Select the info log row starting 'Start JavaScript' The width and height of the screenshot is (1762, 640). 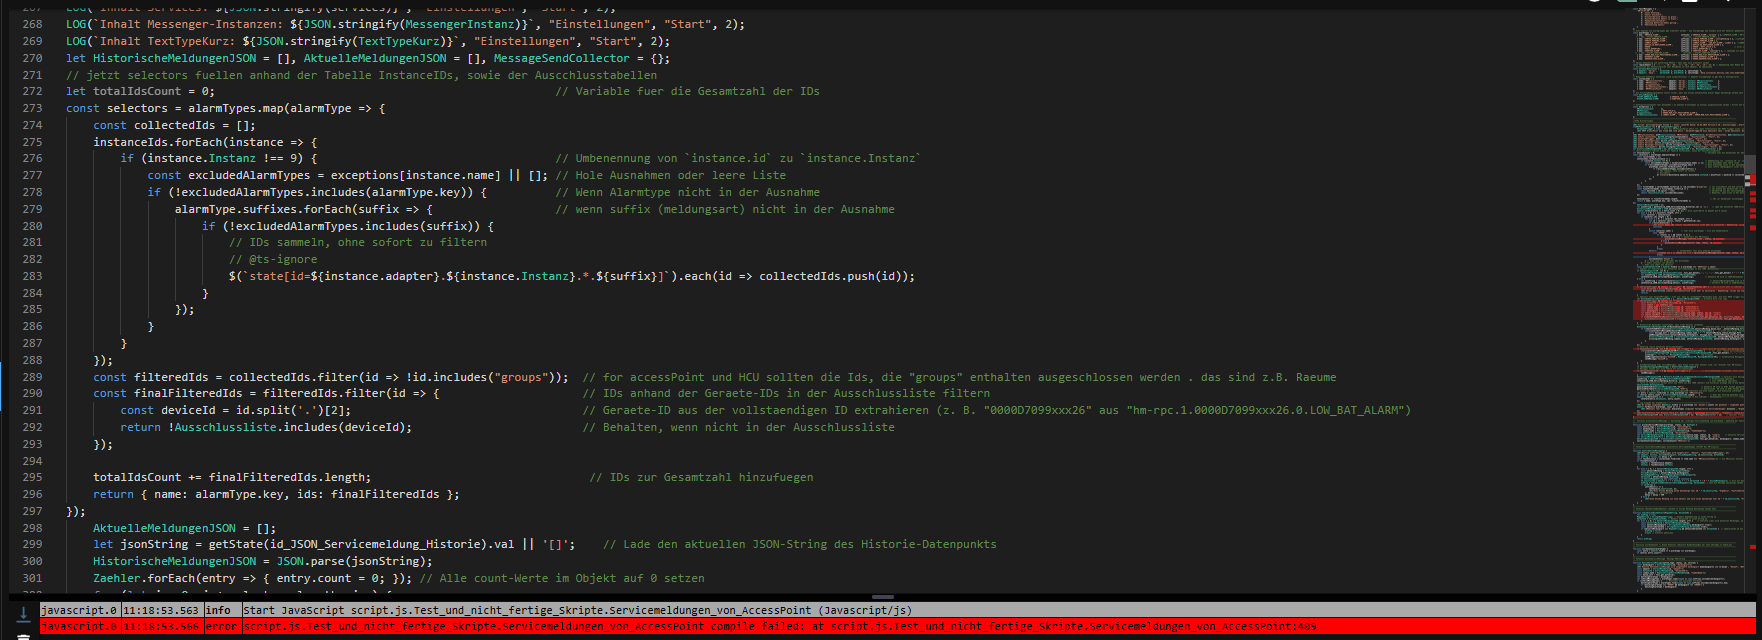click(896, 610)
